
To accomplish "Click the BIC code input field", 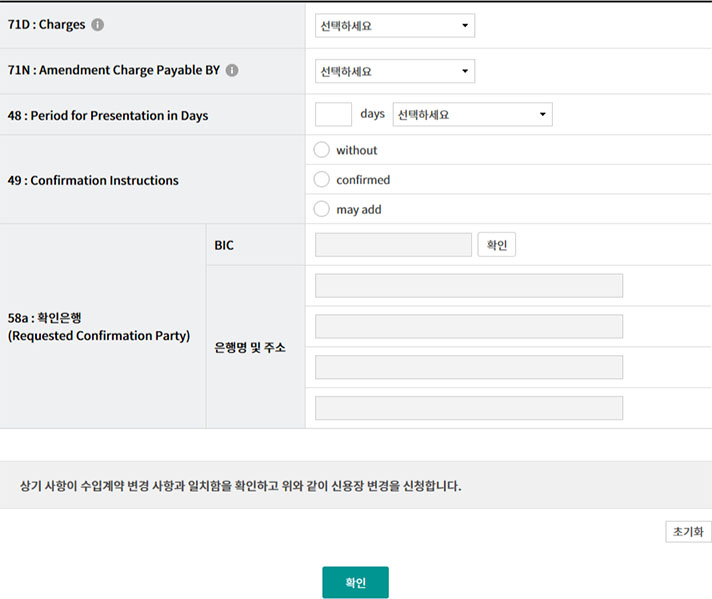I will [x=393, y=245].
